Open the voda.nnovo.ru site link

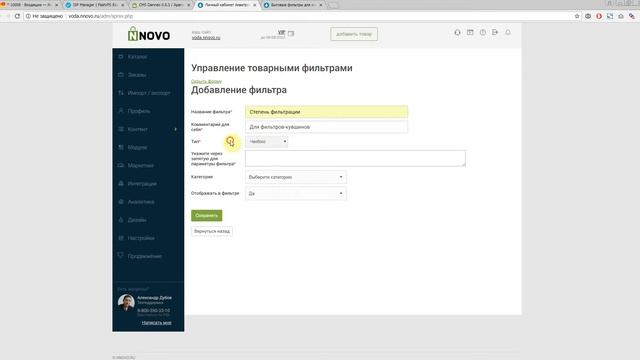pyautogui.click(x=206, y=38)
